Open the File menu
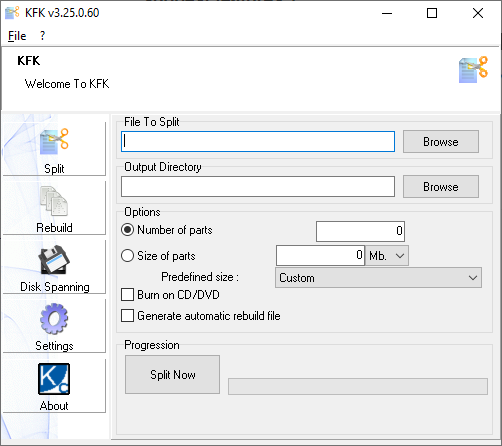This screenshot has width=502, height=446. 17,36
